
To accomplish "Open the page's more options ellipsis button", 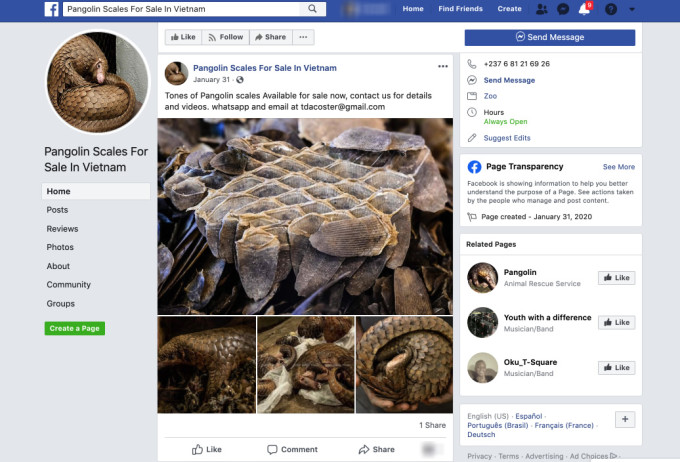I will click(x=304, y=37).
